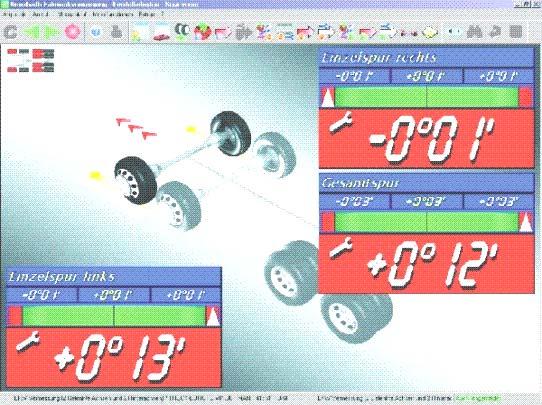Image resolution: width=542 pixels, height=405 pixels.
Task: Click the -0°01' tolerance cell in Einzelspur links
Action: (41, 295)
